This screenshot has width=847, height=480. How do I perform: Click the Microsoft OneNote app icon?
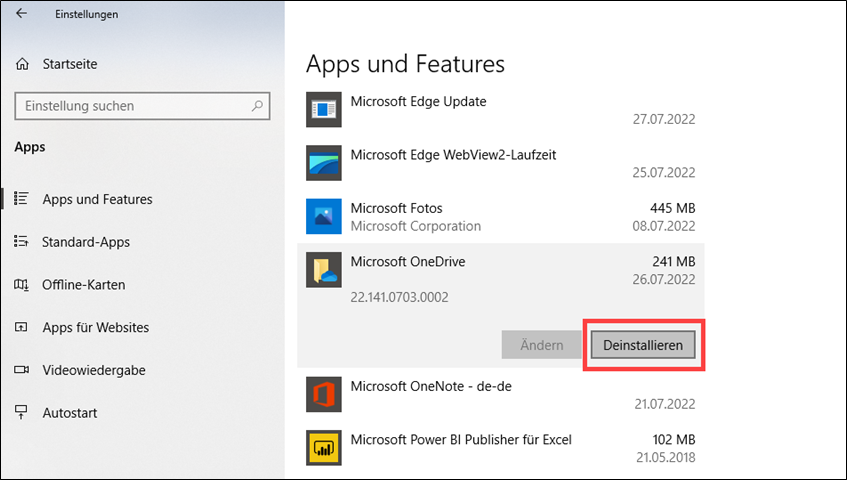coord(324,395)
